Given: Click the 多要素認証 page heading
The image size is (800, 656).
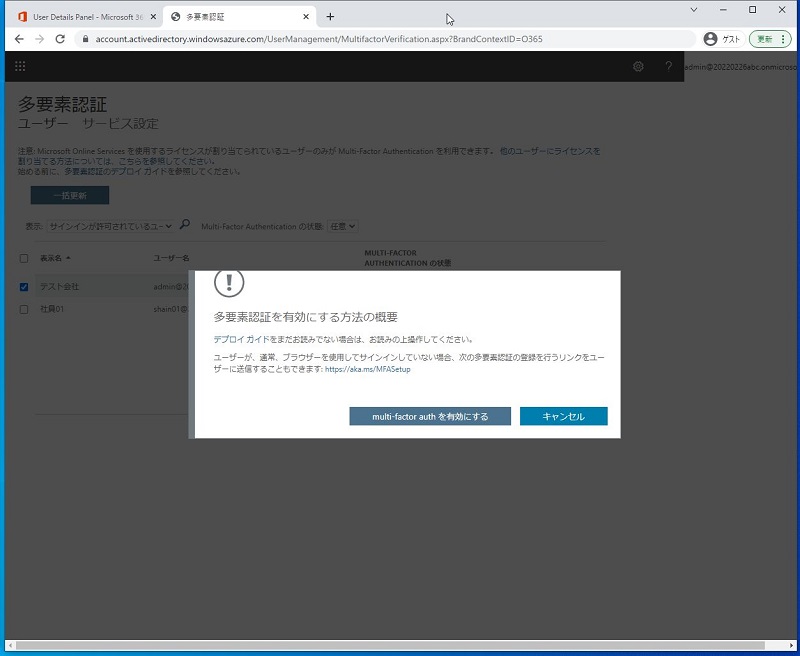Looking at the screenshot, I should click(x=63, y=104).
